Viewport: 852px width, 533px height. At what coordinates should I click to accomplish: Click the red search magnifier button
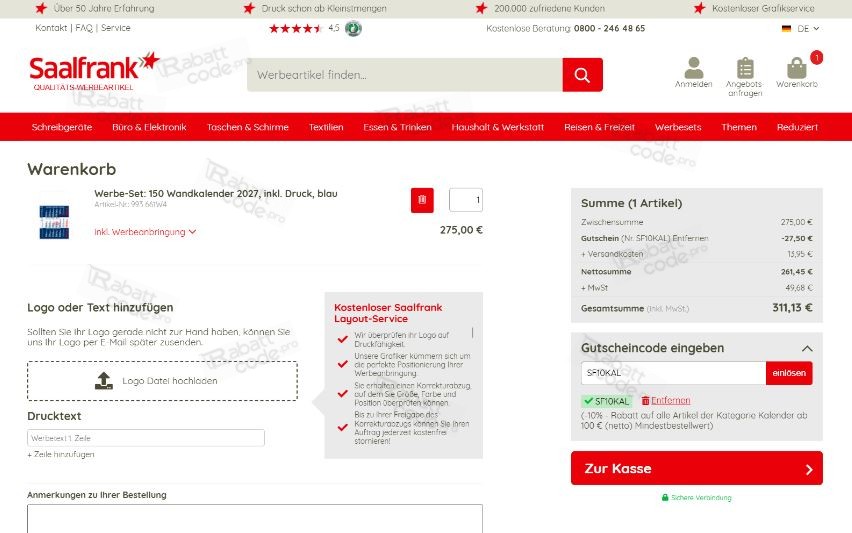(582, 75)
